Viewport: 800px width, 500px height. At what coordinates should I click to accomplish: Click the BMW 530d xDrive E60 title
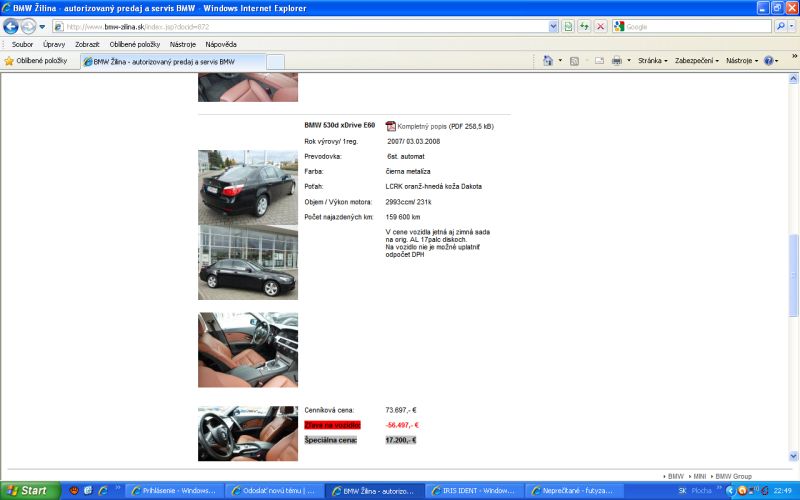pos(339,125)
